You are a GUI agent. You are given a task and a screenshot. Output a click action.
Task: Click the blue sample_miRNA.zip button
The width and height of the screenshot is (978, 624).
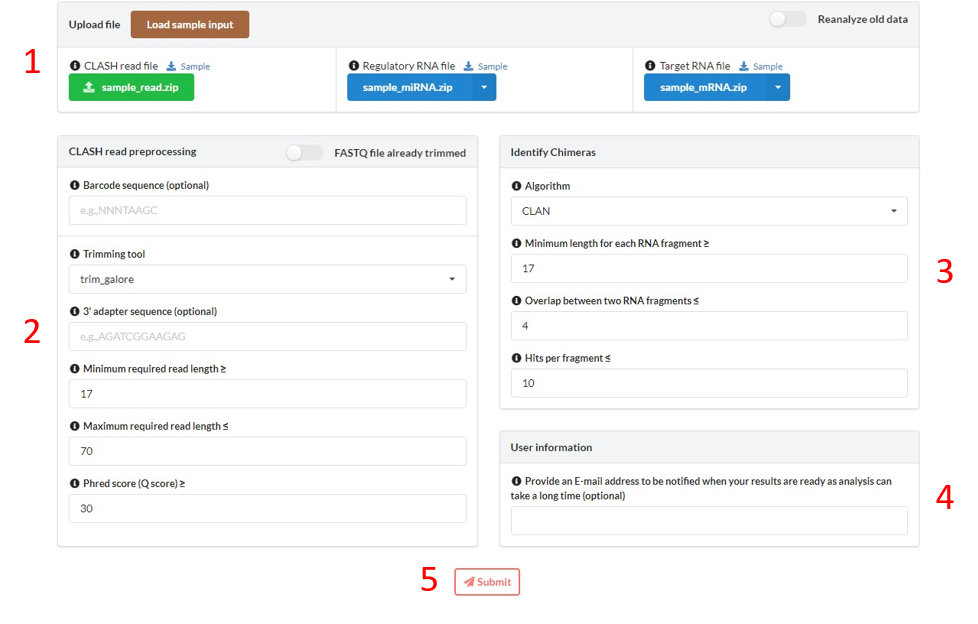coord(410,87)
